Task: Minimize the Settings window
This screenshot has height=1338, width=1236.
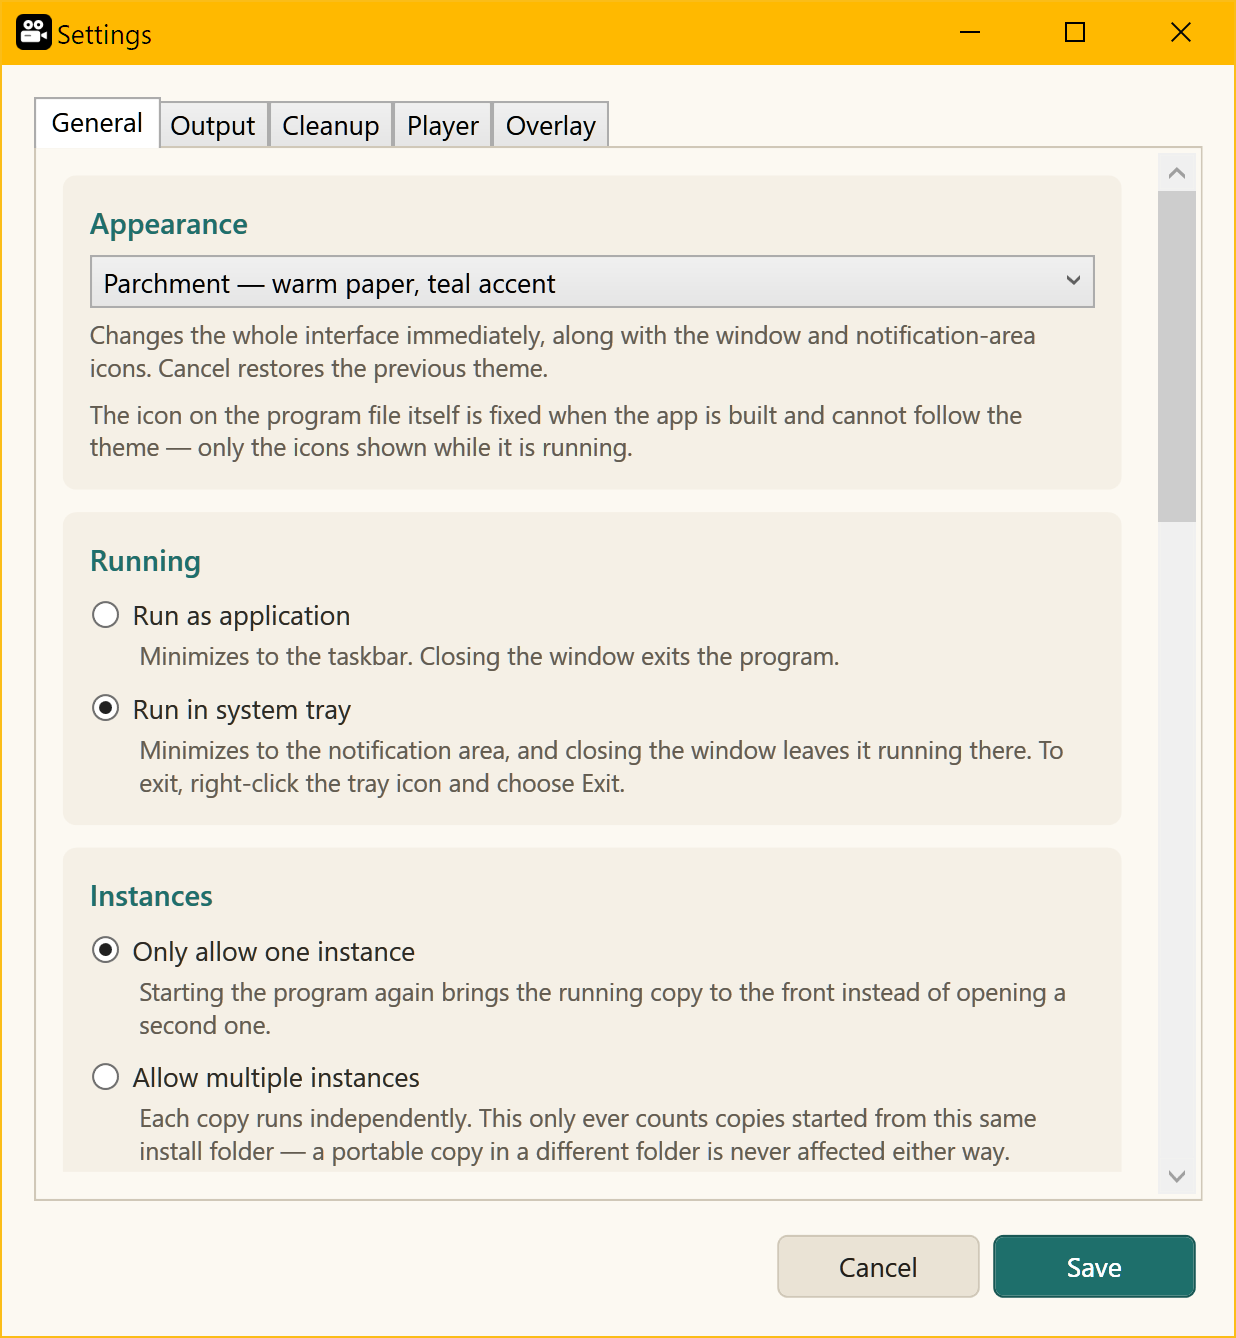Action: coord(970,33)
